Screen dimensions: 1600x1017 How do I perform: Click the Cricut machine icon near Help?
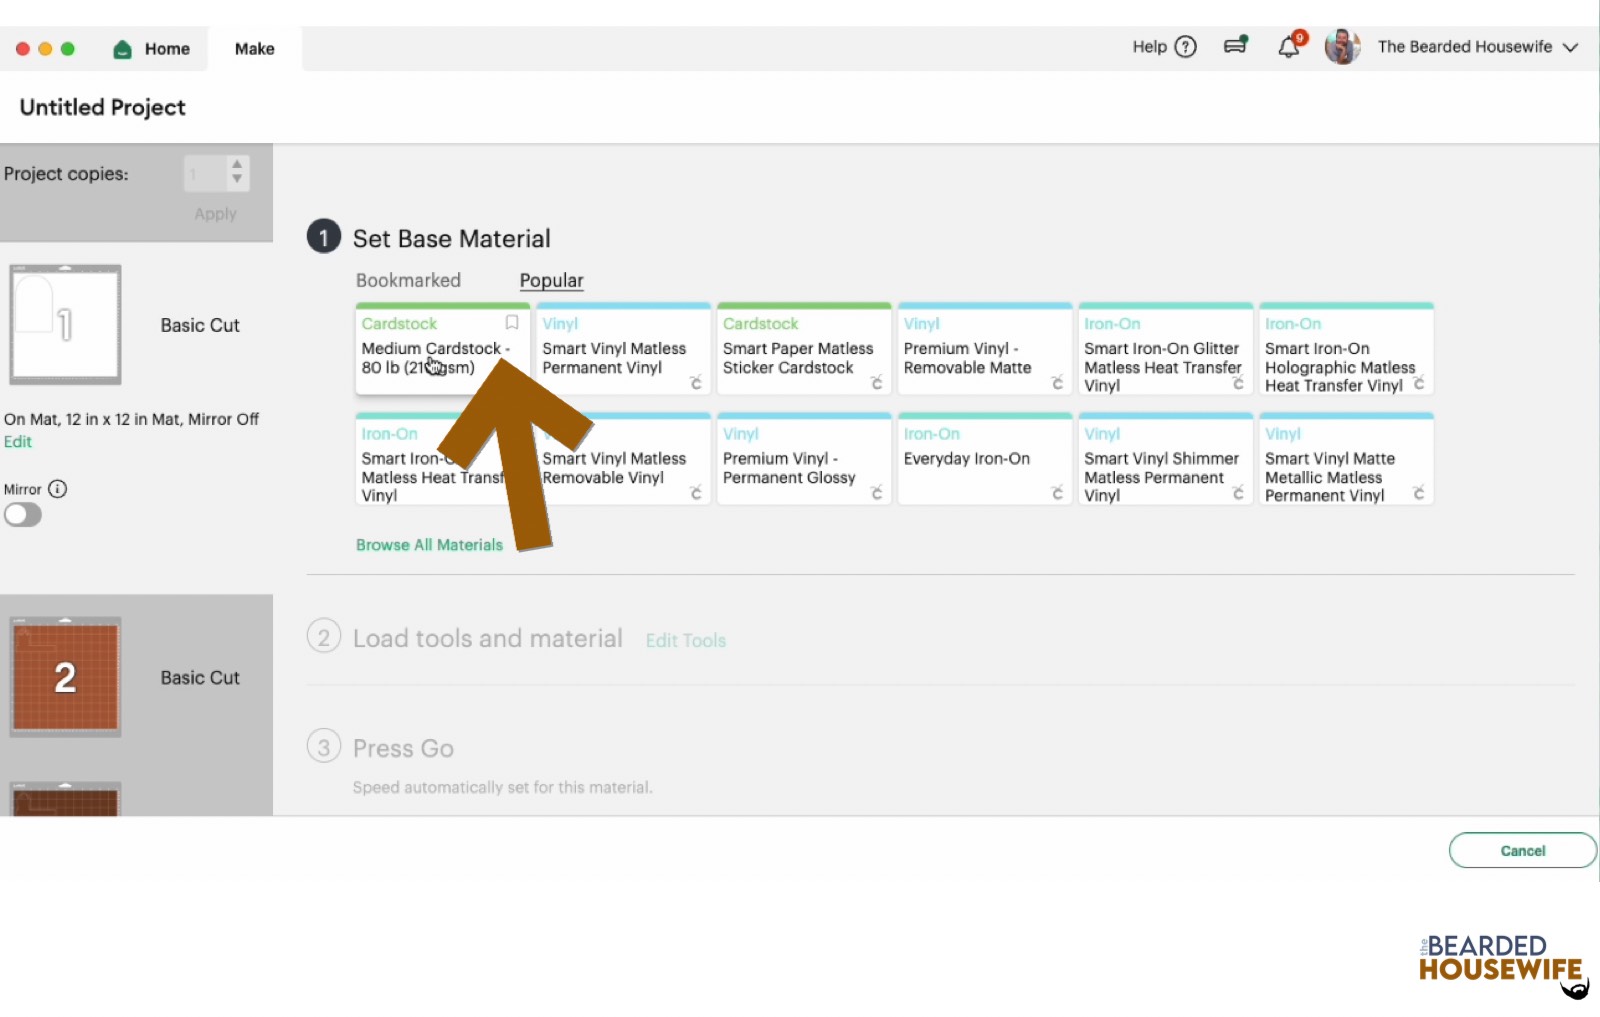[1235, 46]
